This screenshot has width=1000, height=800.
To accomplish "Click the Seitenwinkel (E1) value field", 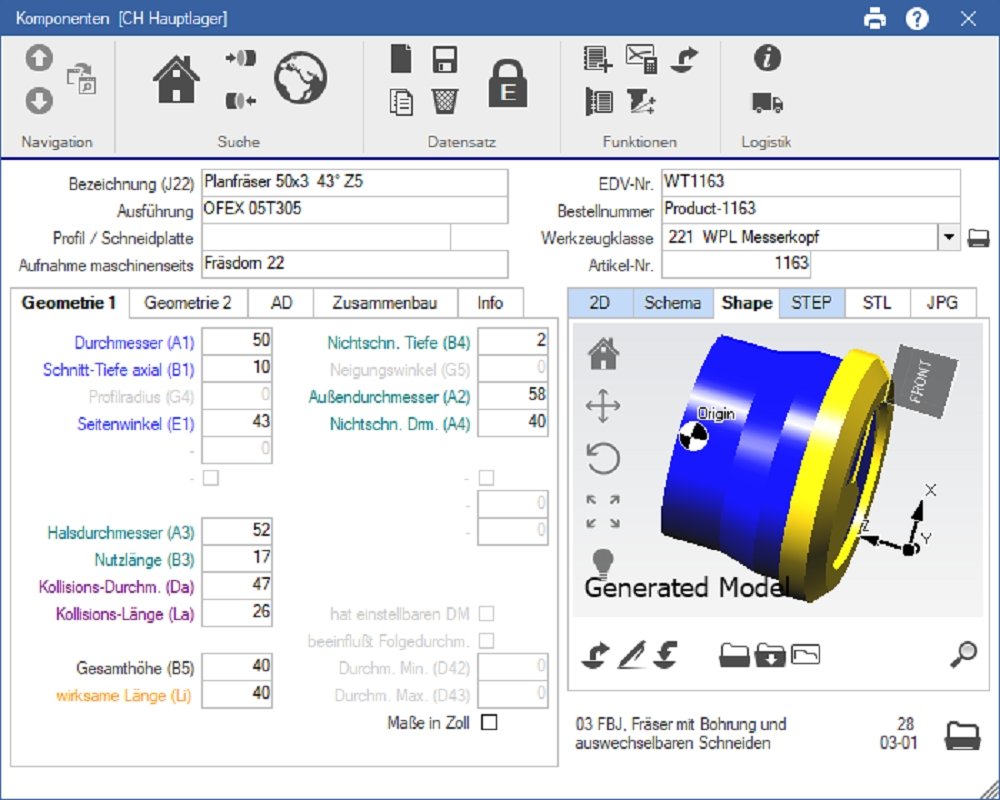I will (237, 422).
